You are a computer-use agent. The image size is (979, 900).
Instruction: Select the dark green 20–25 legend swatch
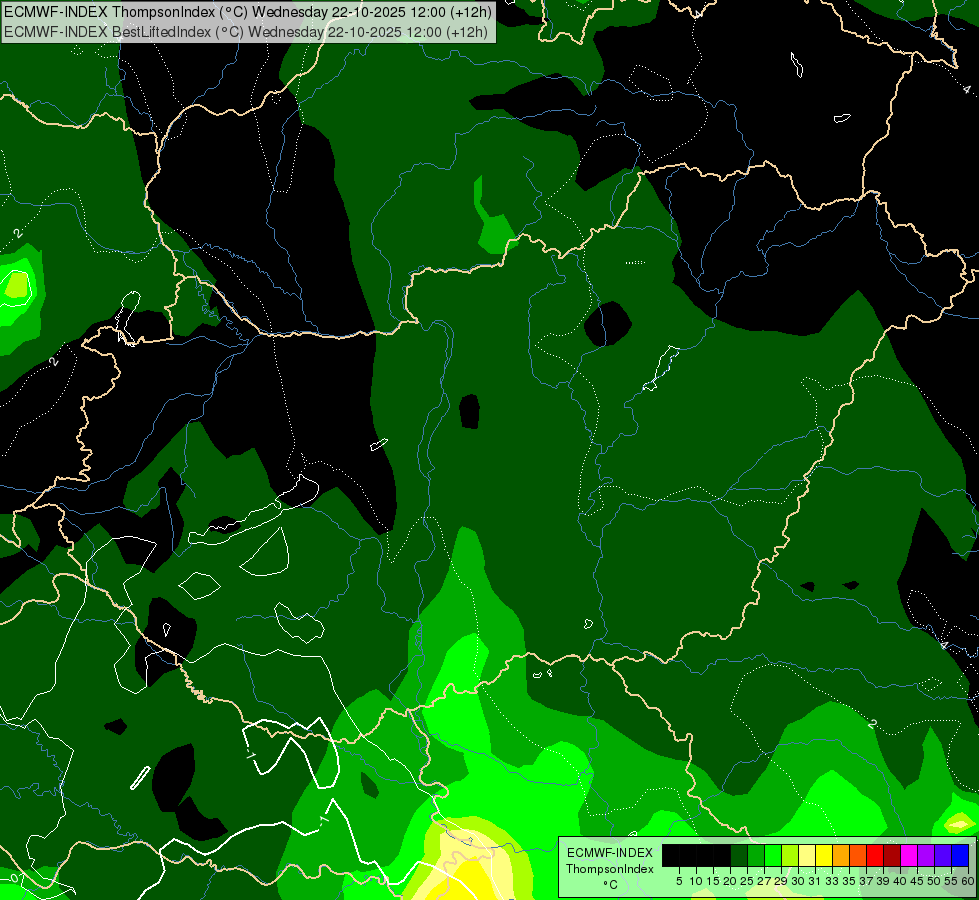click(x=739, y=855)
